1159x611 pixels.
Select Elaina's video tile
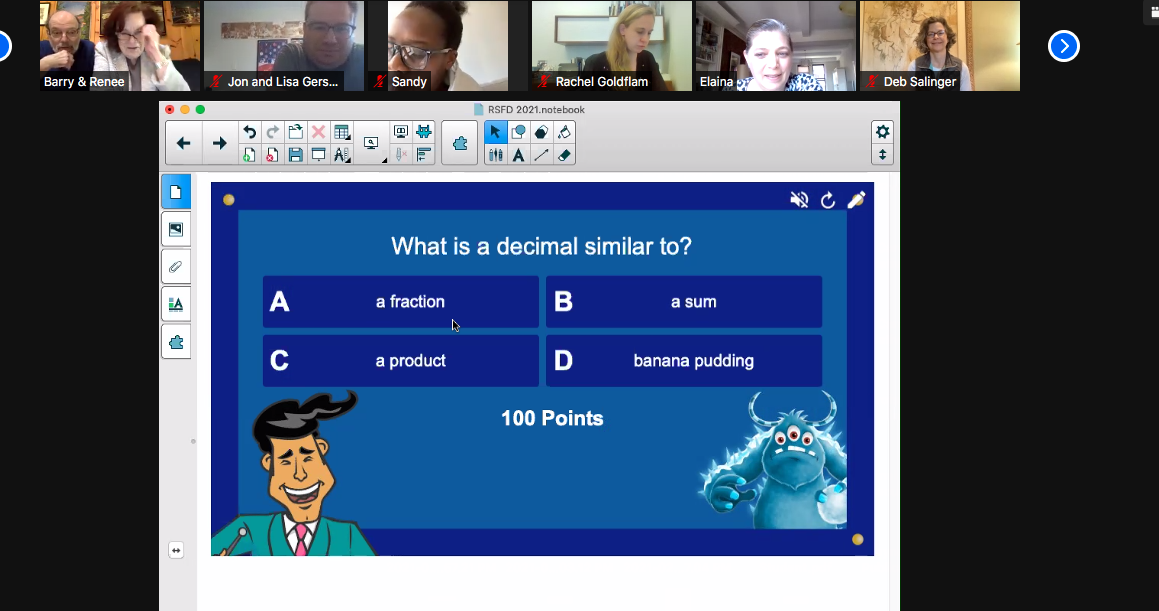[776, 46]
